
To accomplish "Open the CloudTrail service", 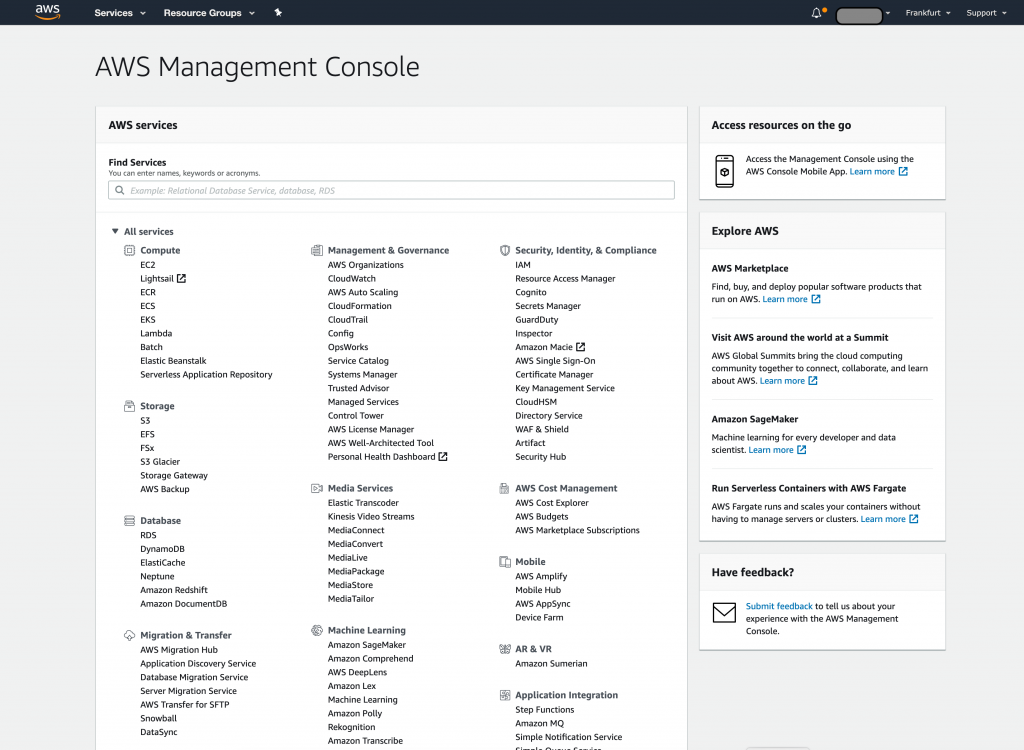I will (348, 319).
